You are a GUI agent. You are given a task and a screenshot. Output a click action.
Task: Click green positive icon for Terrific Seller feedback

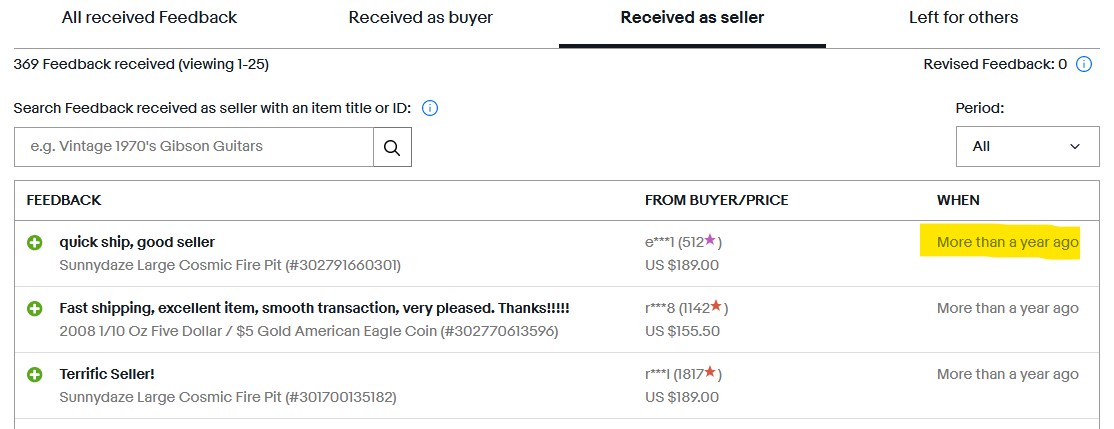click(34, 374)
